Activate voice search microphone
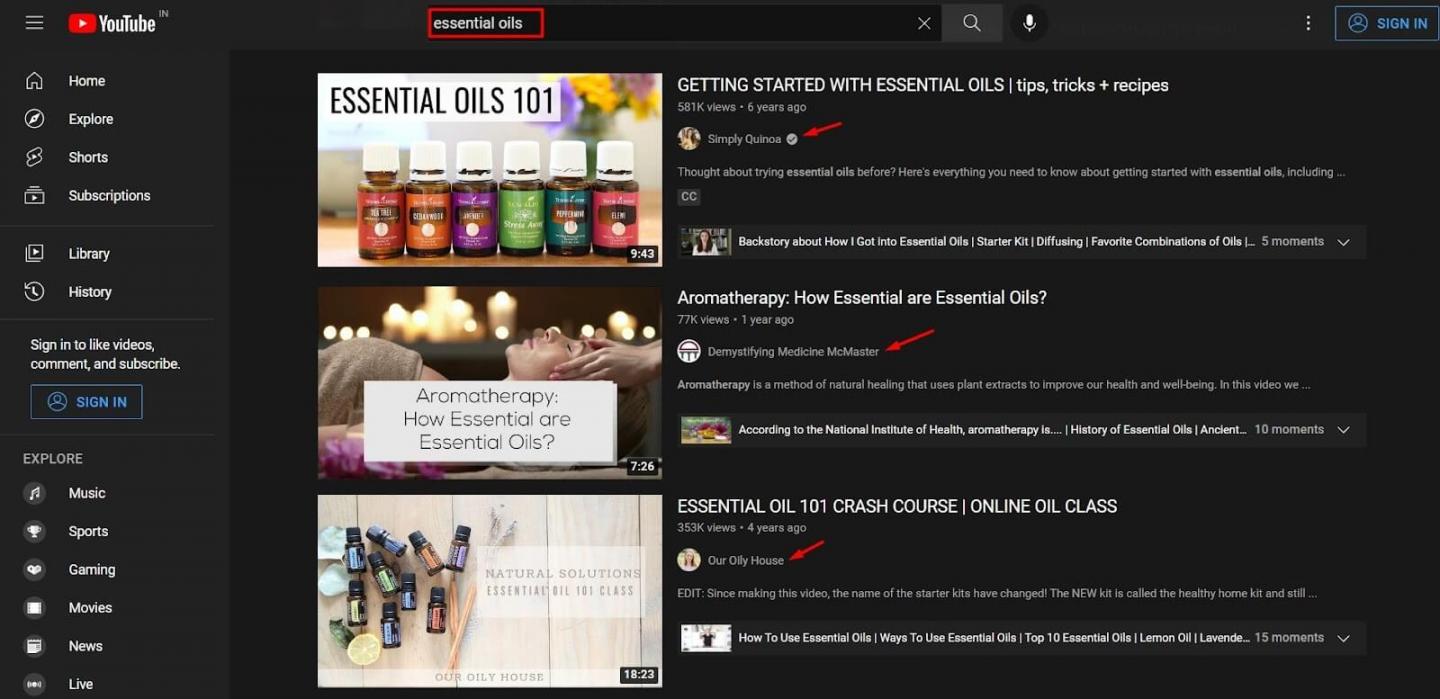The width and height of the screenshot is (1440, 699). click(x=1029, y=23)
